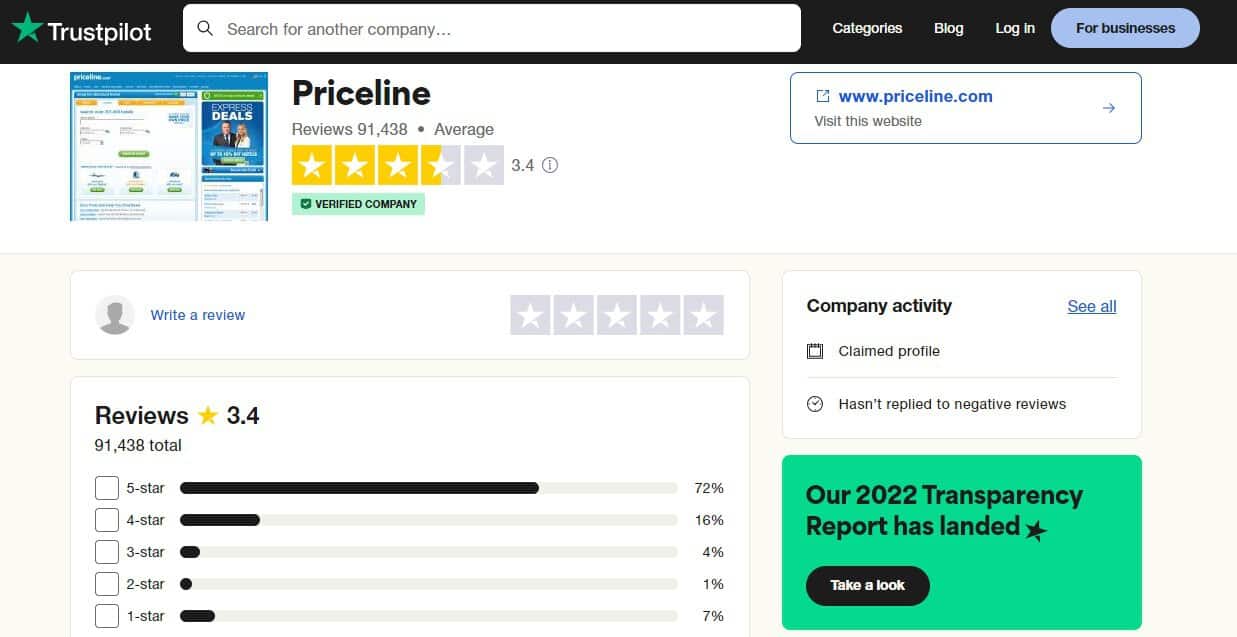The height and width of the screenshot is (637, 1237).
Task: Click the 5-star percentage bar
Action: coord(429,488)
